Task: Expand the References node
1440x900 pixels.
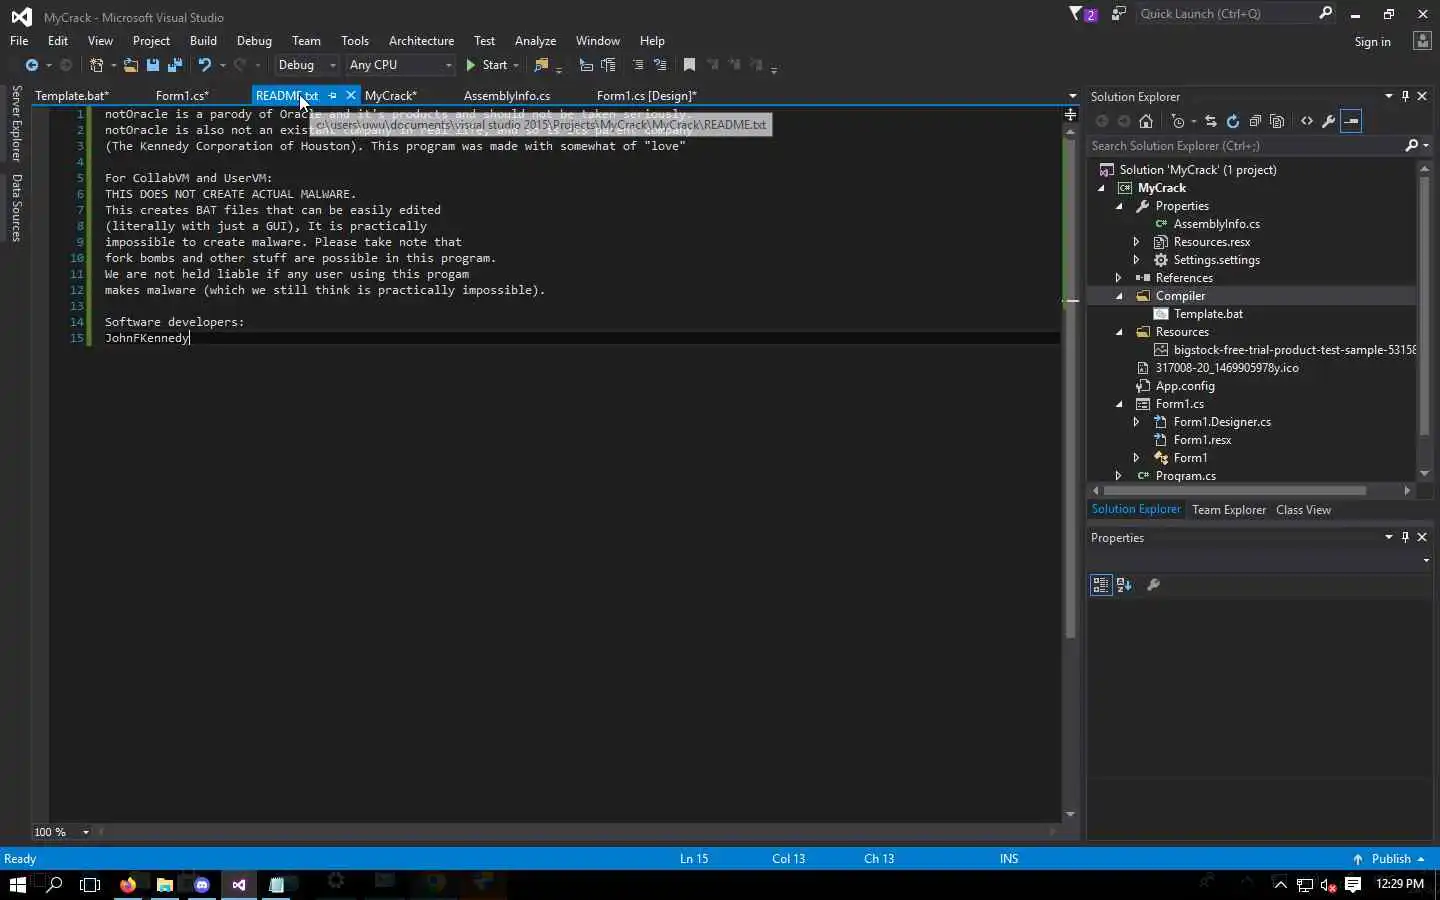Action: point(1119,278)
